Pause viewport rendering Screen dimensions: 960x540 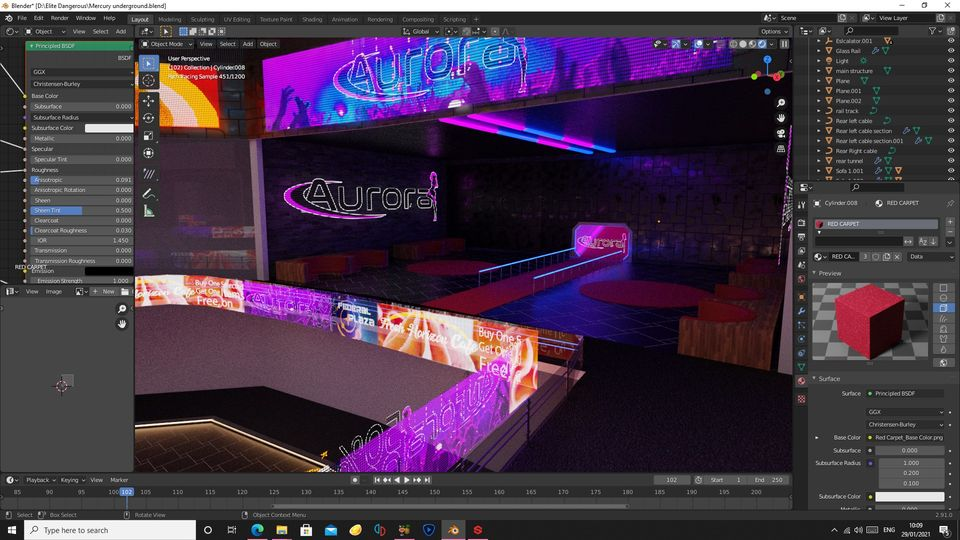tap(784, 44)
